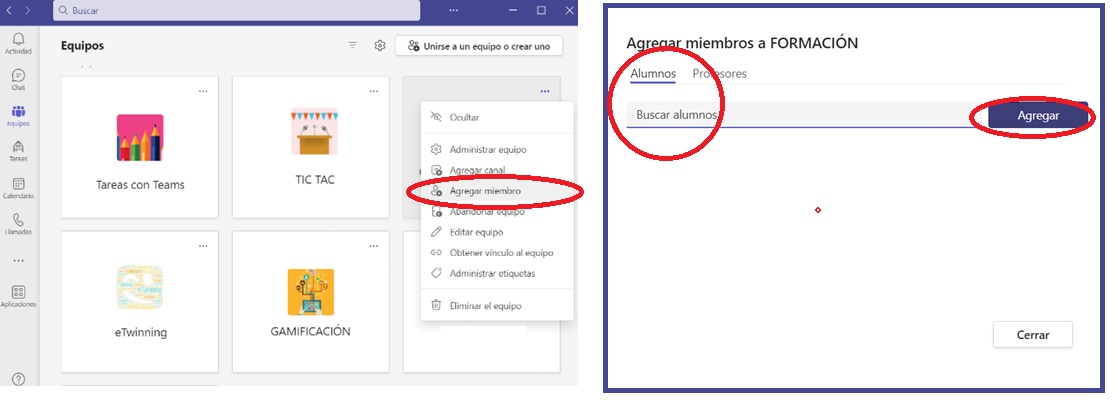Image resolution: width=1118 pixels, height=411 pixels.
Task: Click the sidebar more apps ellipsis
Action: point(19,260)
